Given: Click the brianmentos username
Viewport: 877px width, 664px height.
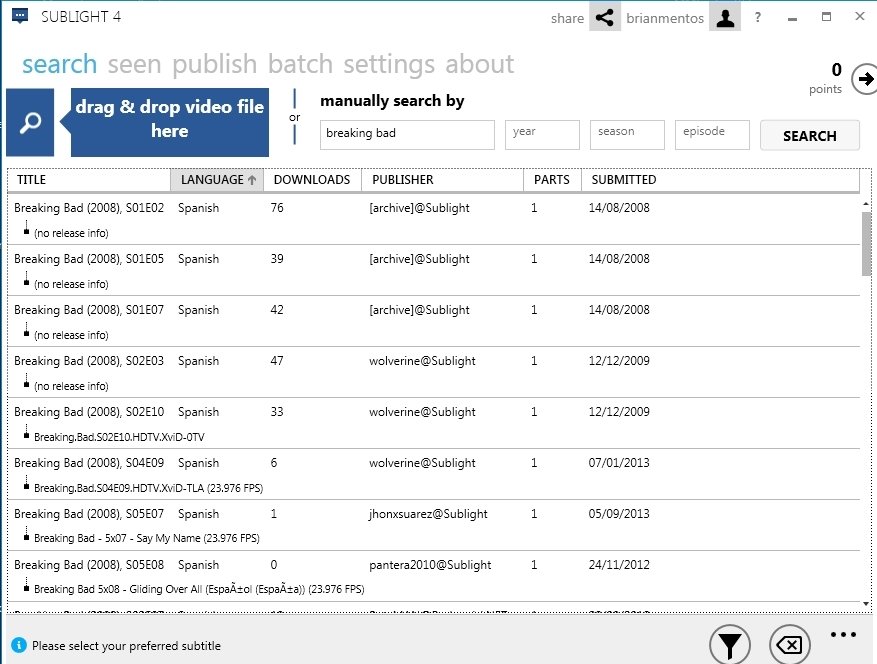Looking at the screenshot, I should point(665,18).
